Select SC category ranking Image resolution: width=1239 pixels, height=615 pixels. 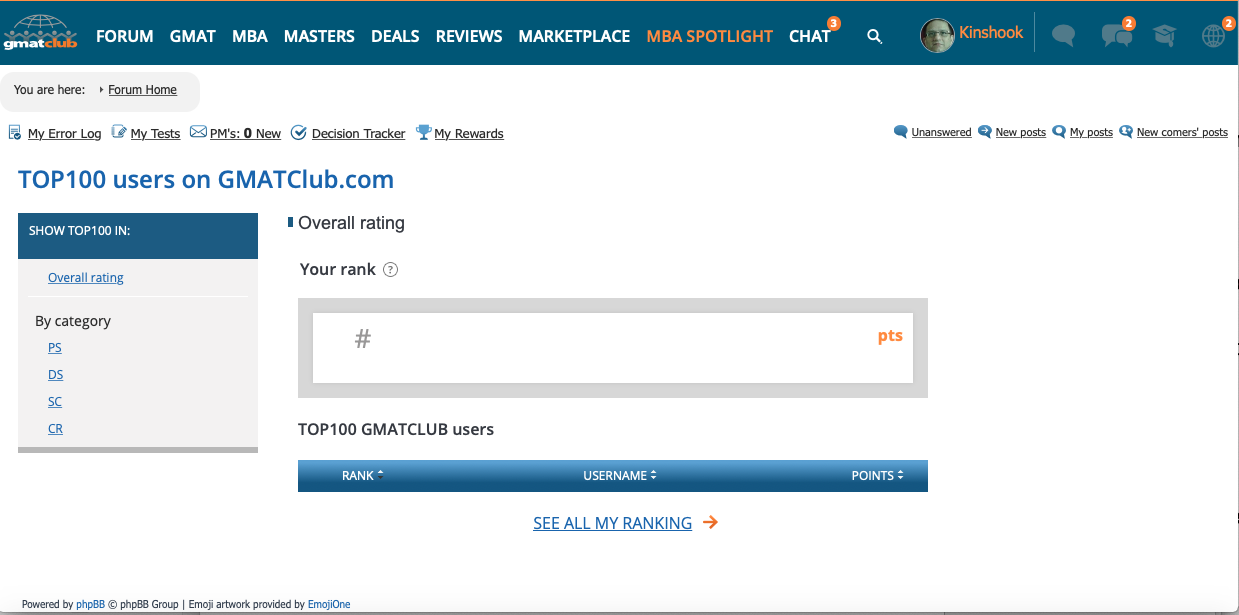[x=55, y=401]
